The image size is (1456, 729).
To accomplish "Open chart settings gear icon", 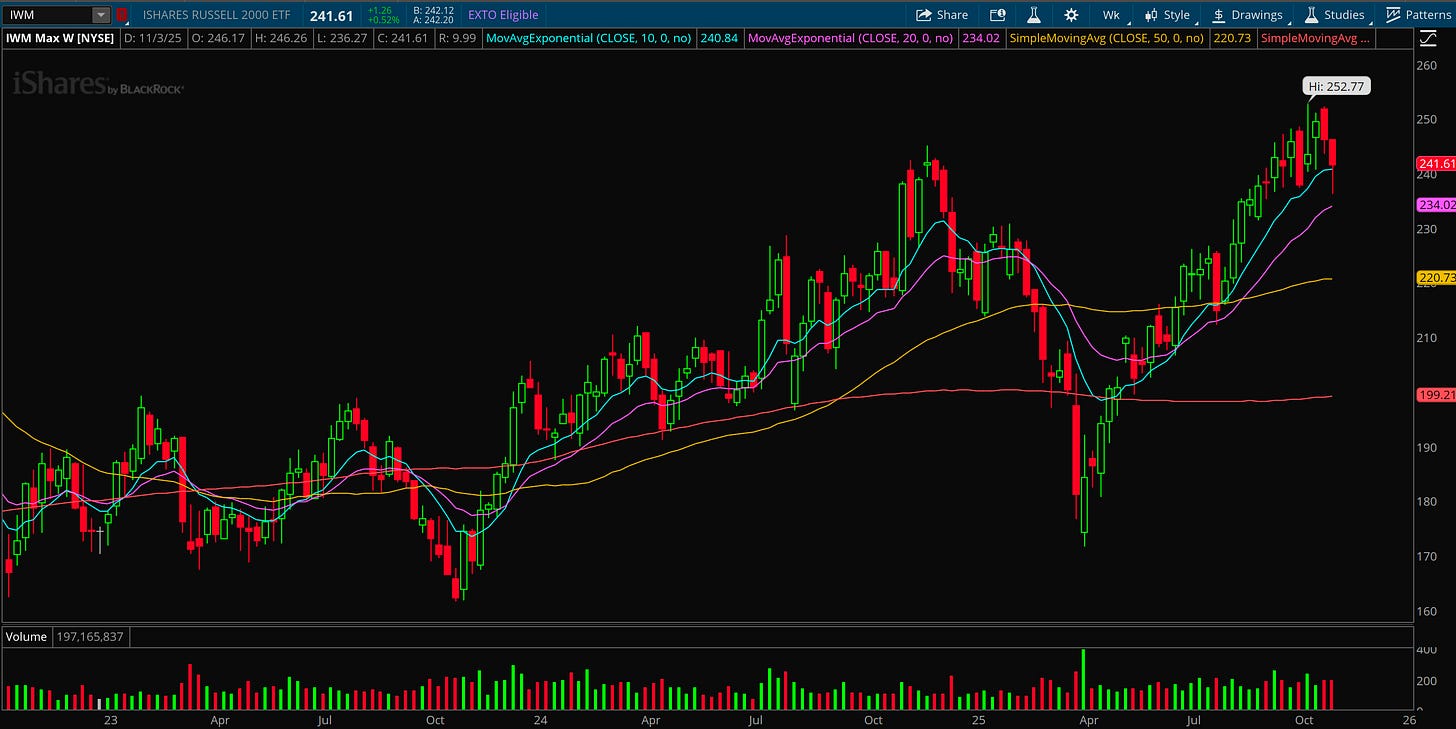I will point(1071,15).
